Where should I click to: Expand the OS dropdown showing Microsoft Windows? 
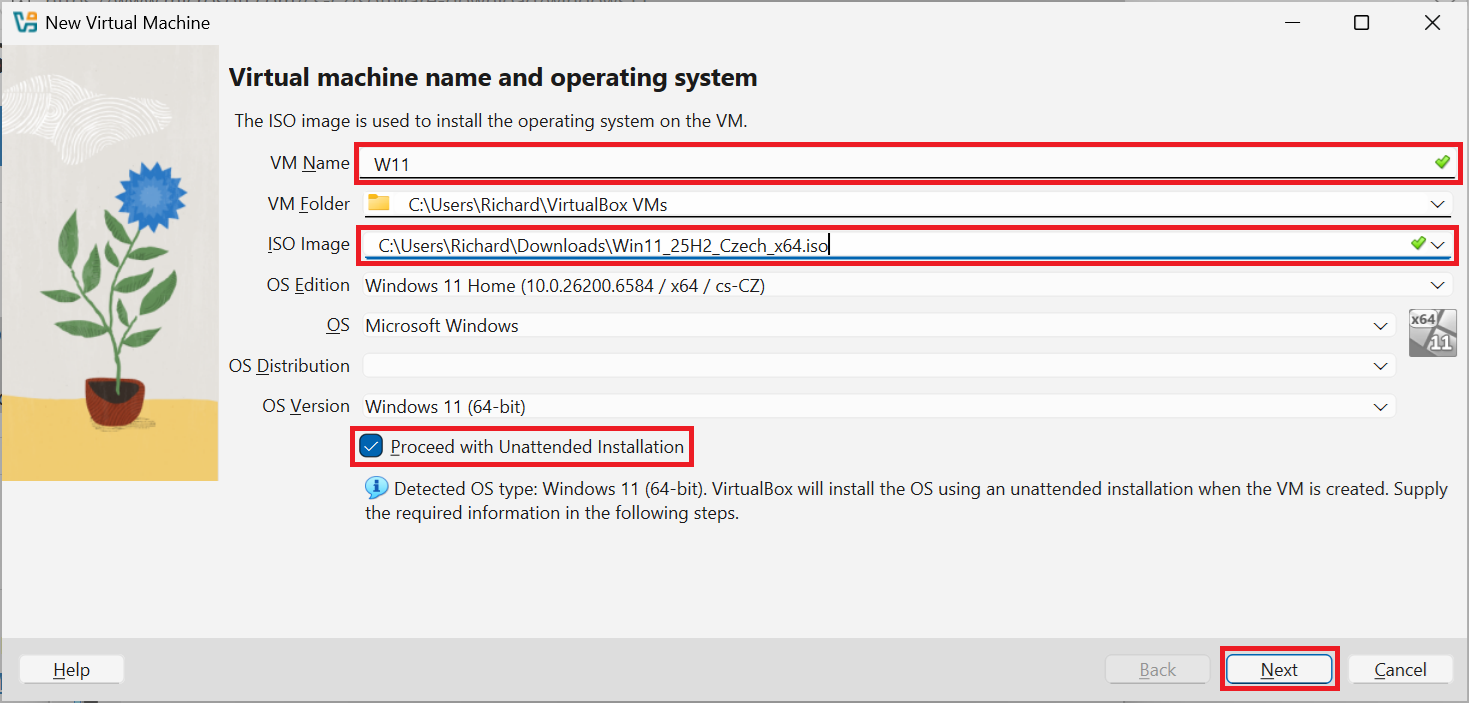(1380, 325)
